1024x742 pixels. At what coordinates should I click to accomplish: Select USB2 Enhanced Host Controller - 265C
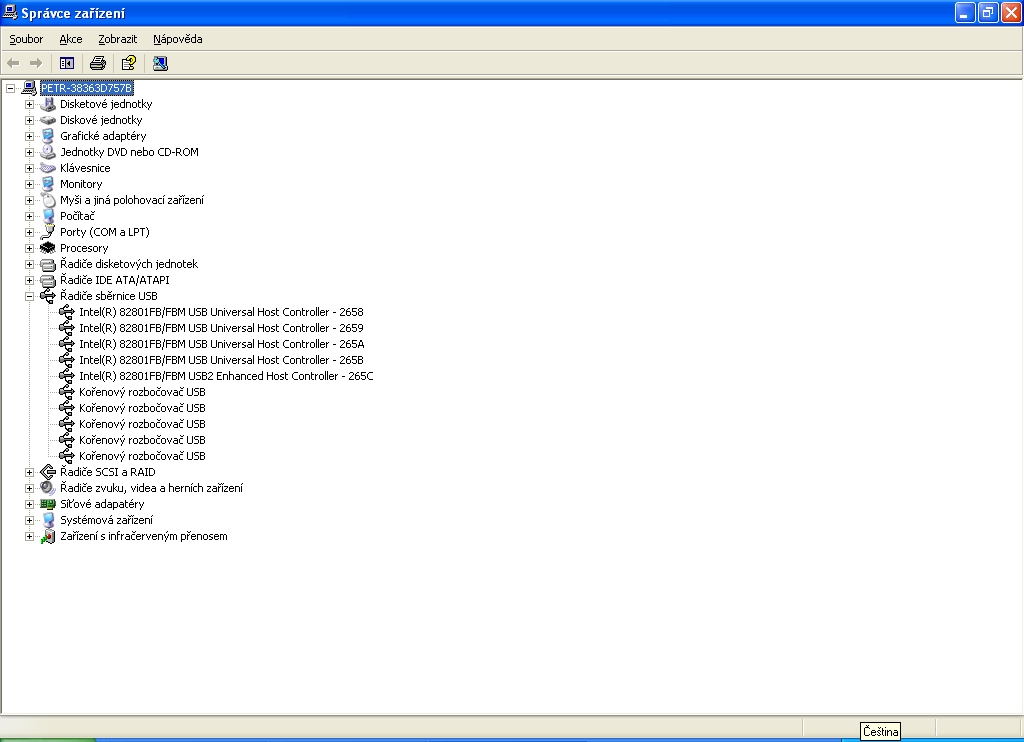(226, 376)
